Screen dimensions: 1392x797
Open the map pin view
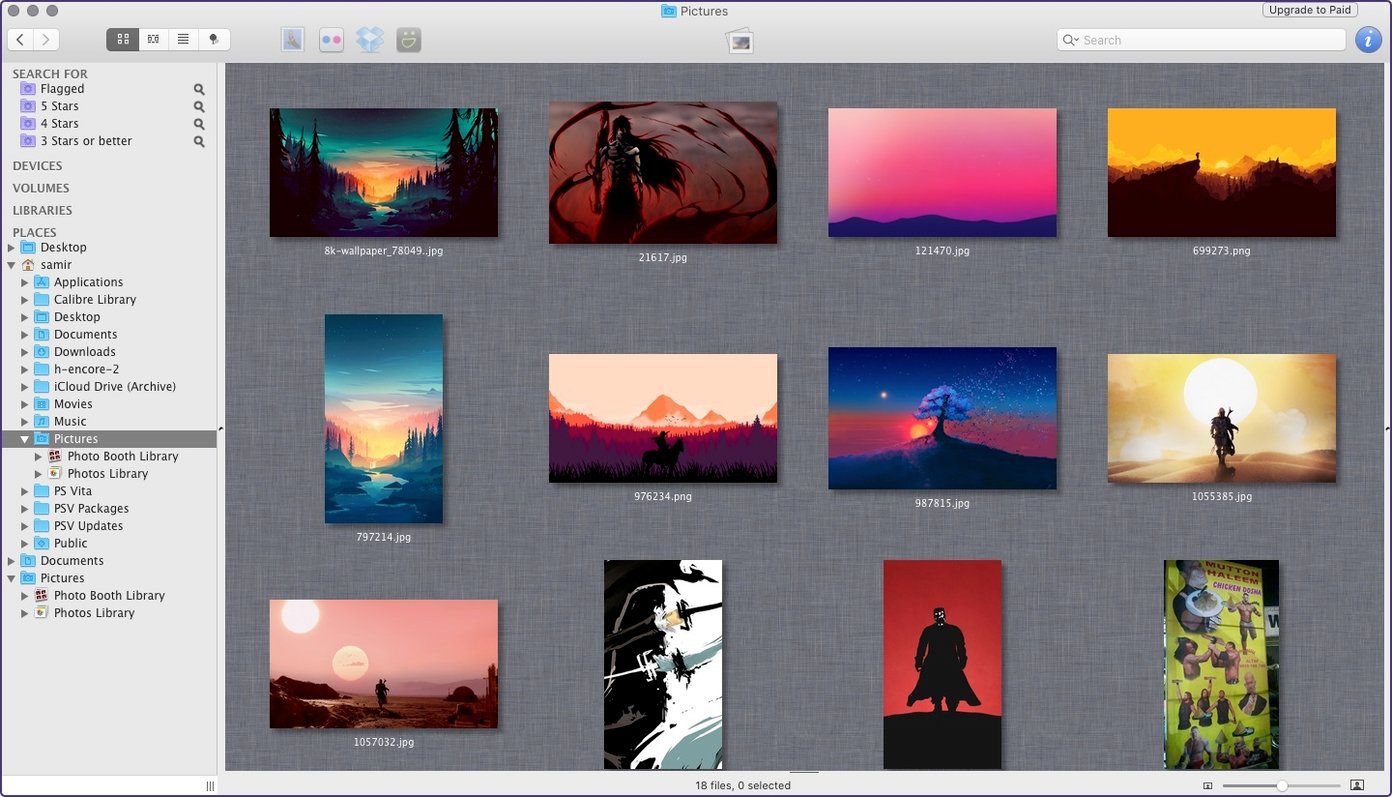click(214, 40)
